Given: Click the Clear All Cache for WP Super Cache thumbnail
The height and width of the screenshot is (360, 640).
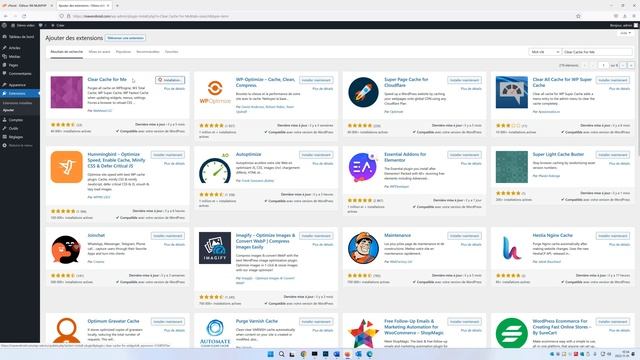Looking at the screenshot, I should click(x=512, y=92).
